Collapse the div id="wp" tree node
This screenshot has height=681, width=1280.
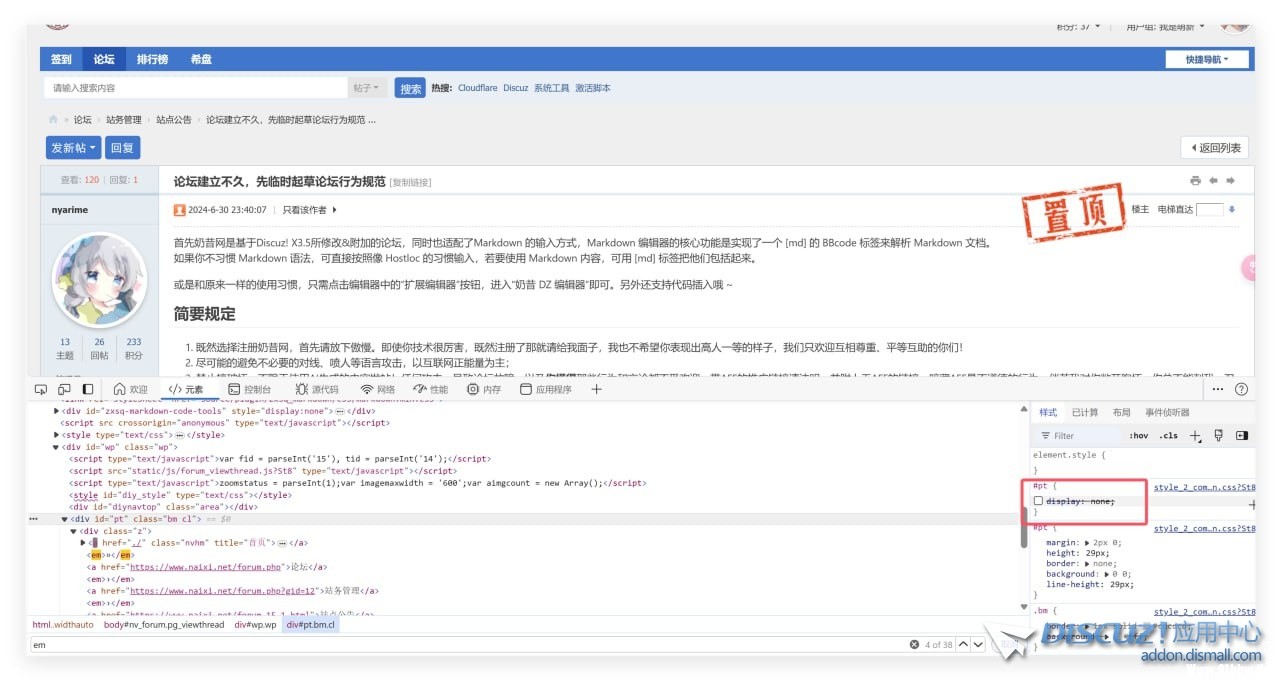(56, 448)
